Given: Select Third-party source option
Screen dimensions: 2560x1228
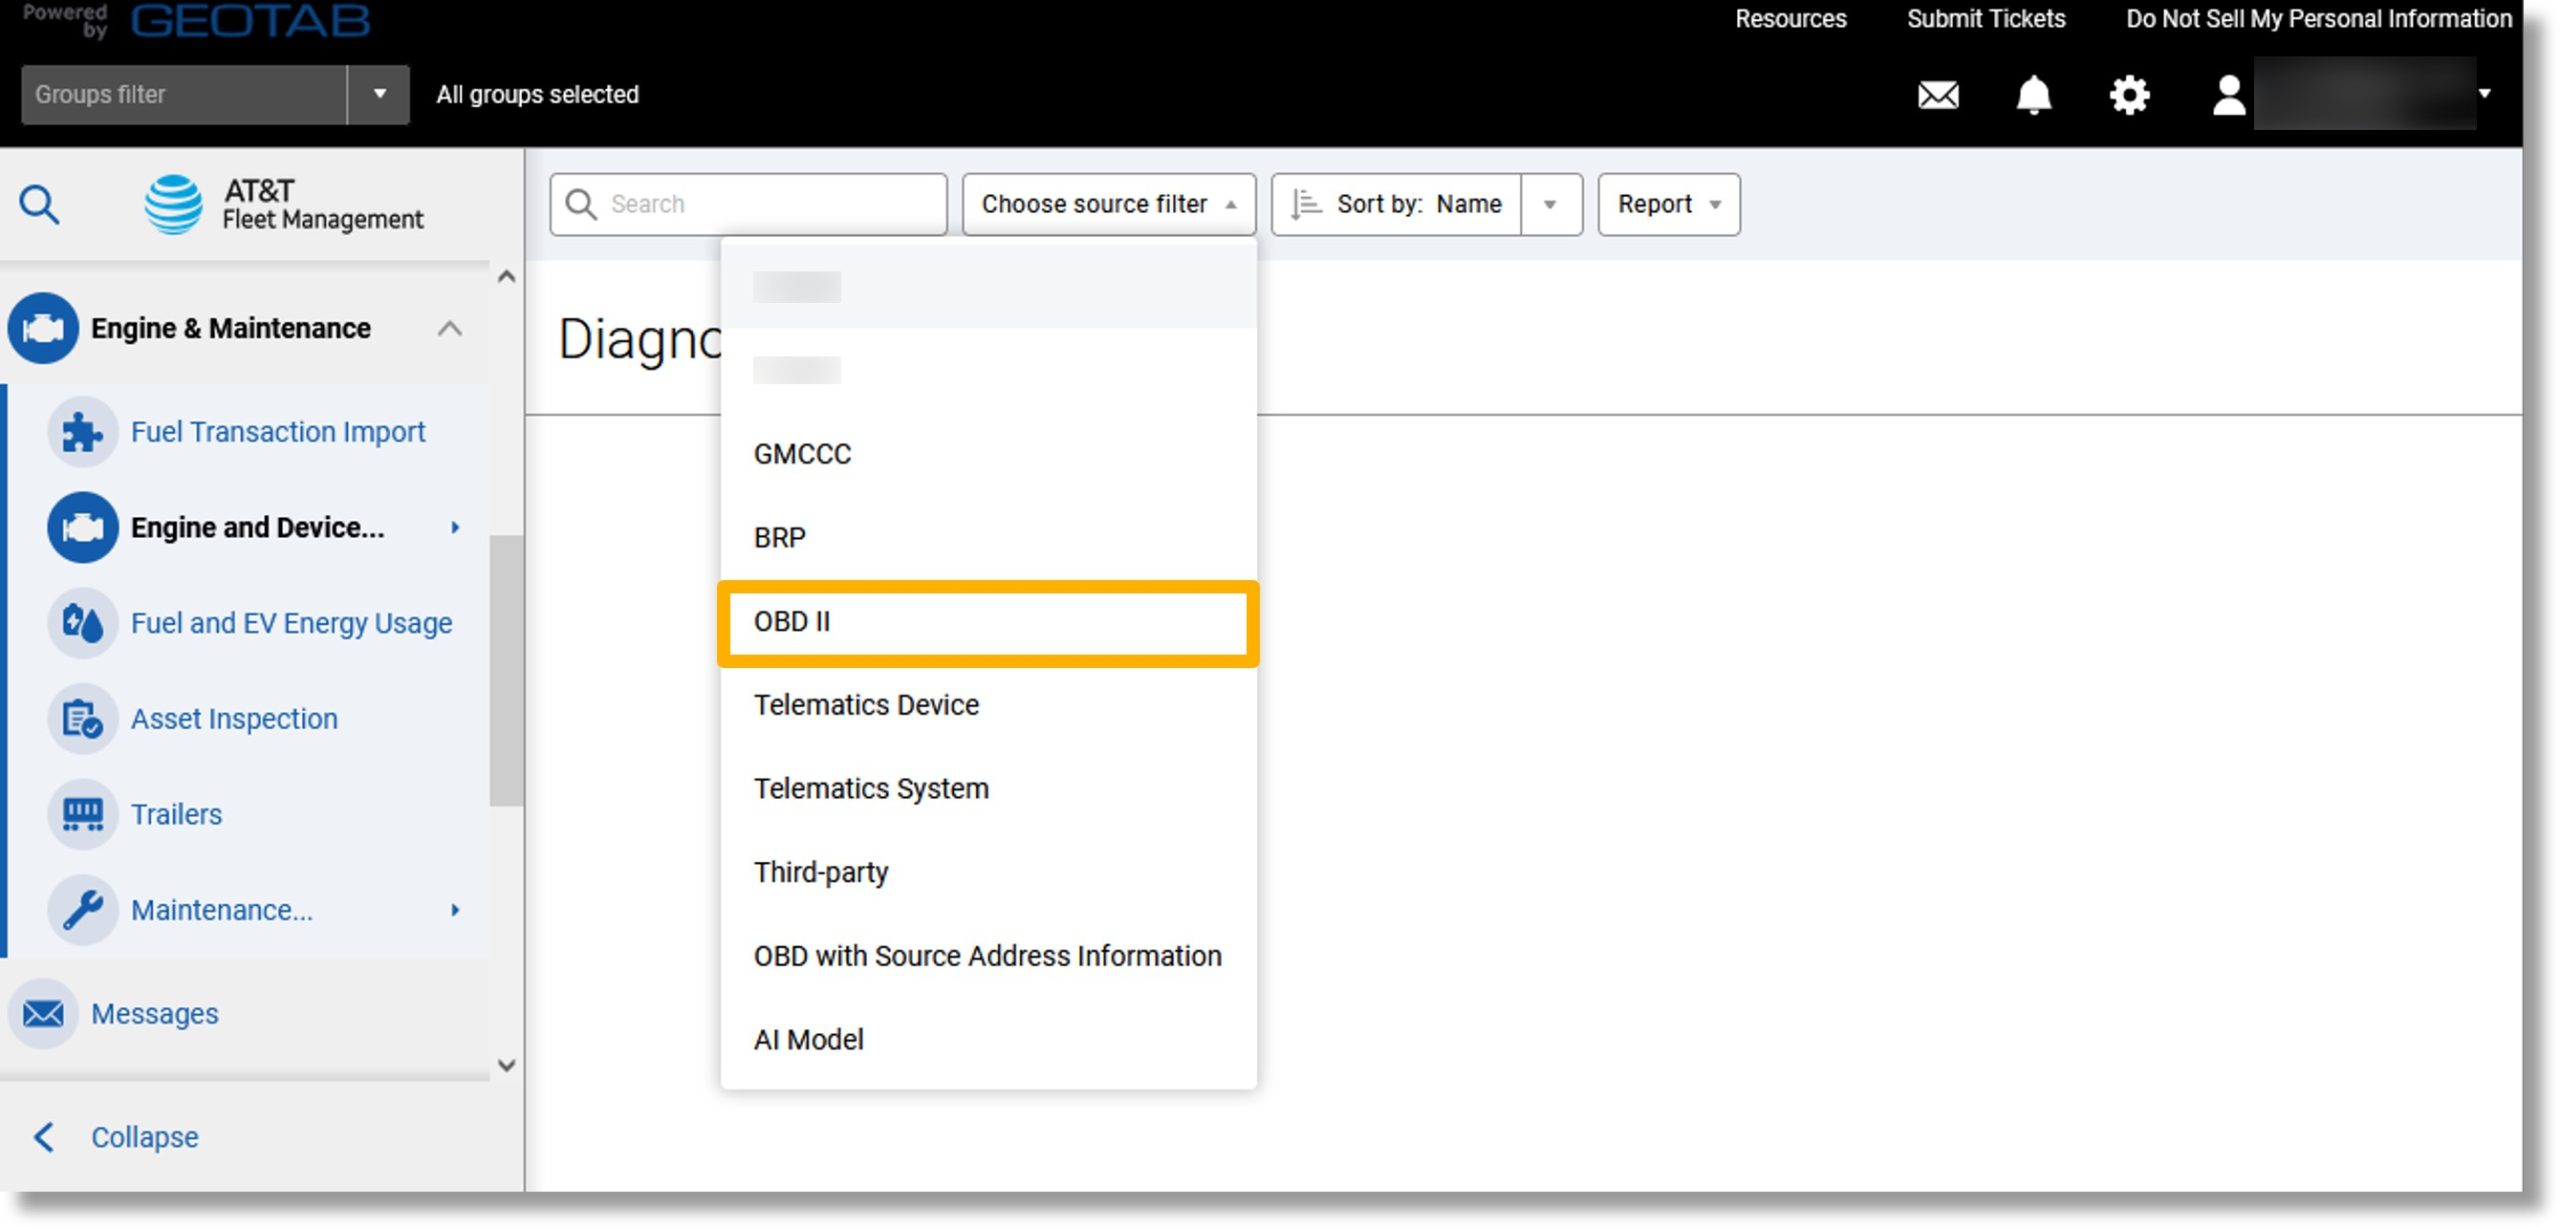Looking at the screenshot, I should 988,873.
